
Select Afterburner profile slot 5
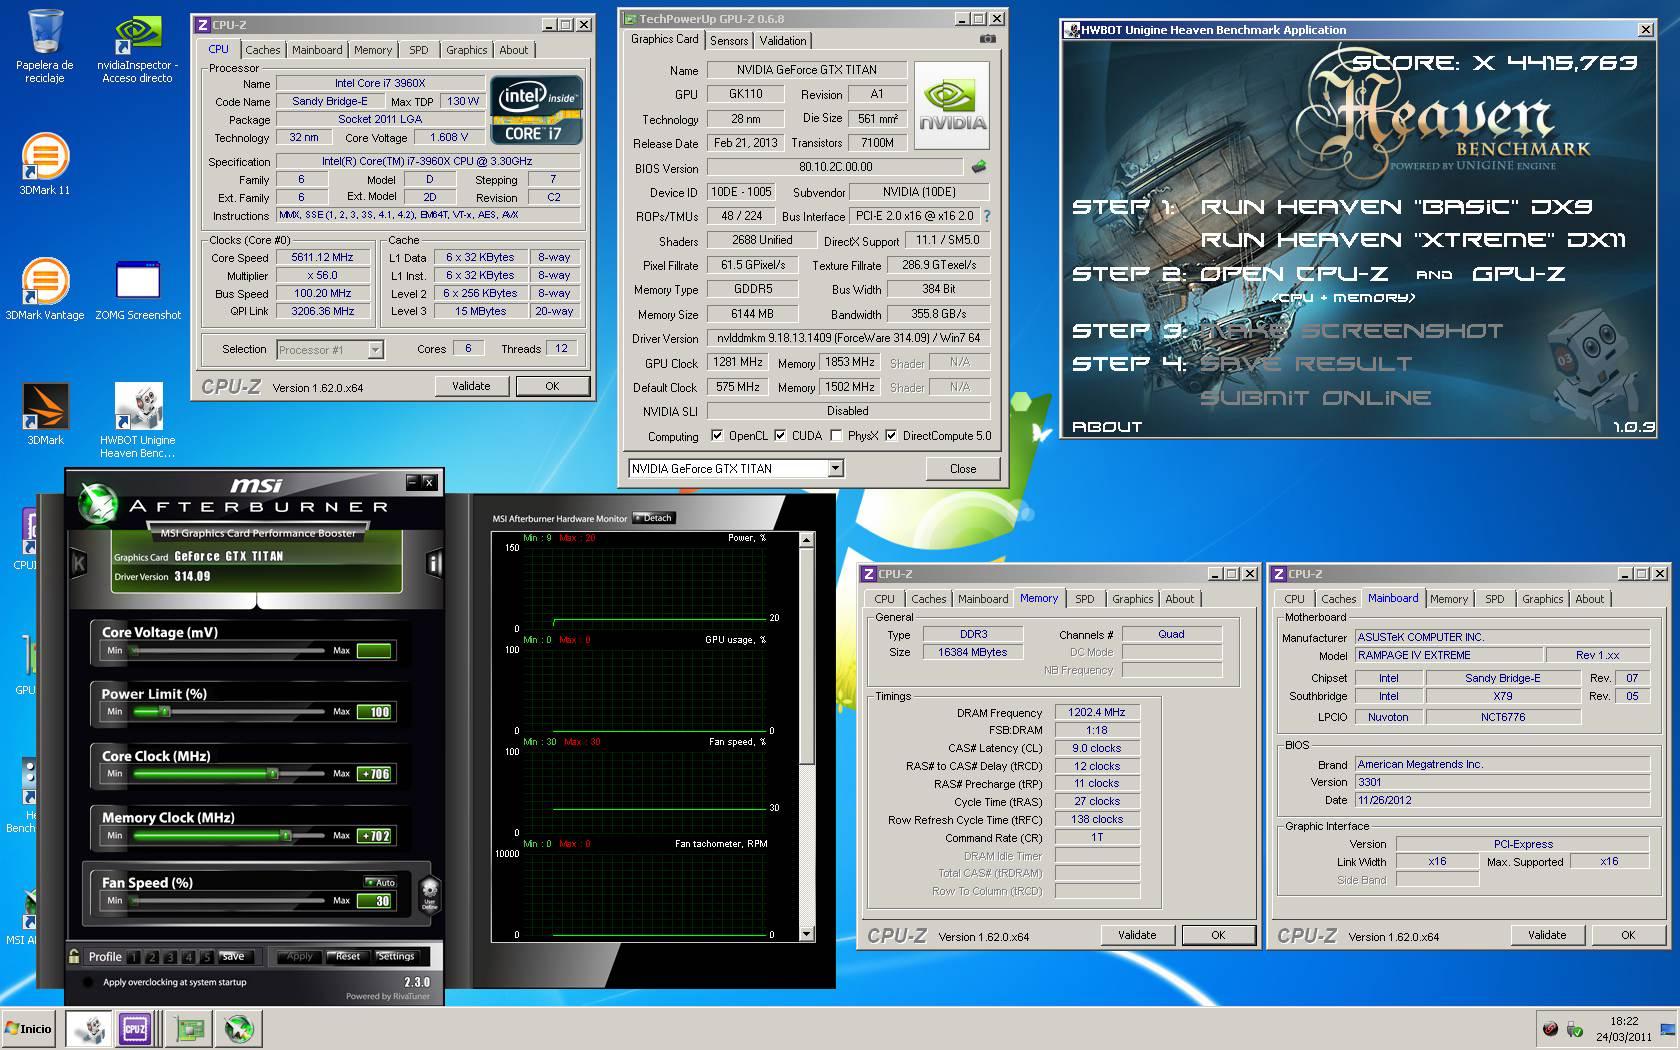pyautogui.click(x=207, y=957)
